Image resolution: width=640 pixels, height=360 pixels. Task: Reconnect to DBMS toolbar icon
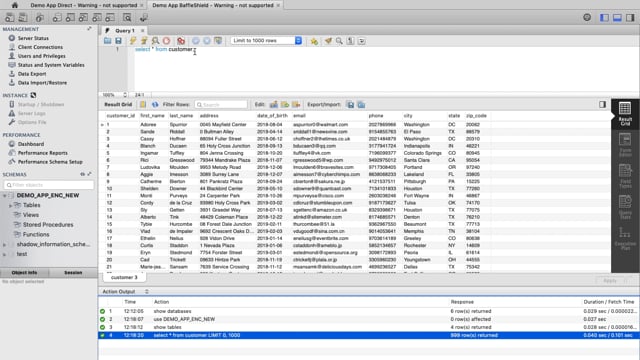tap(143, 18)
